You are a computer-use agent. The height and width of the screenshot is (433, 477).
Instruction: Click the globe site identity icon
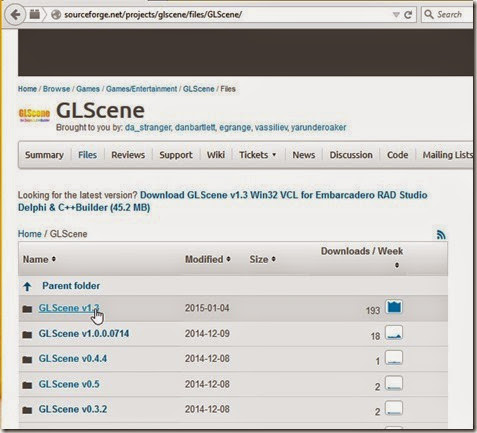[56, 15]
